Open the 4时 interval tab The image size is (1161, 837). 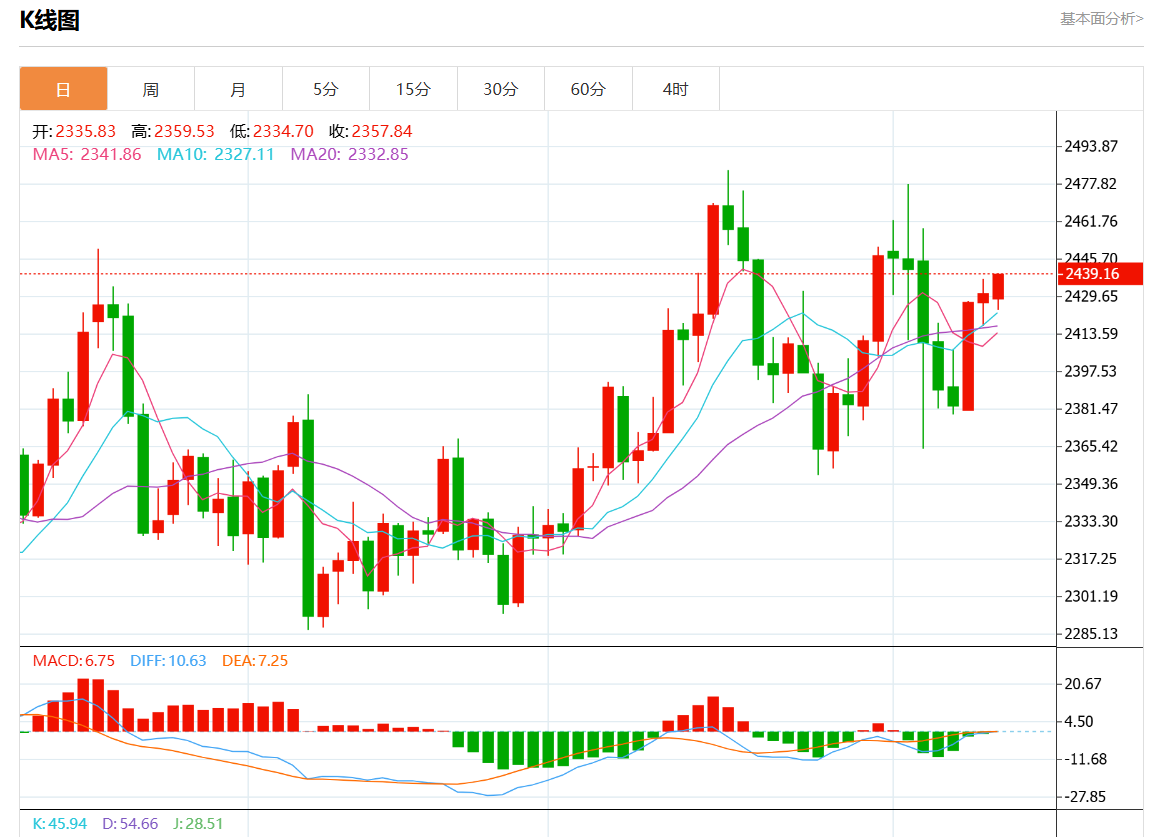[x=675, y=89]
